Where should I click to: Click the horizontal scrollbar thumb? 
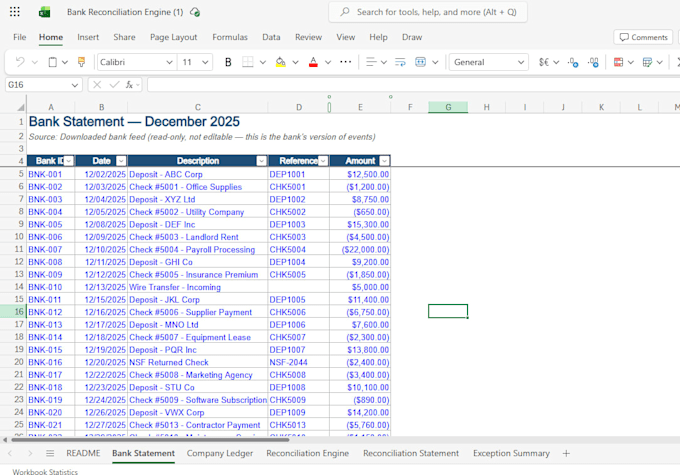(x=150, y=440)
